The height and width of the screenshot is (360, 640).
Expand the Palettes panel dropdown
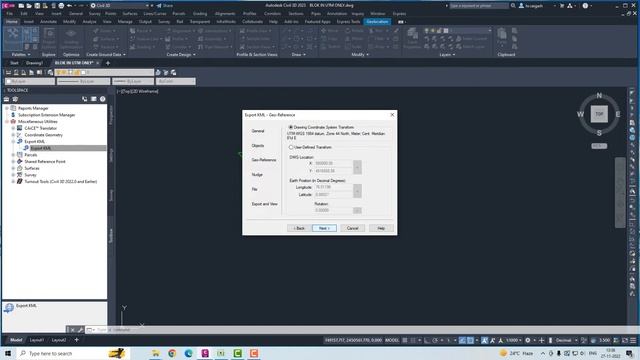pos(20,54)
